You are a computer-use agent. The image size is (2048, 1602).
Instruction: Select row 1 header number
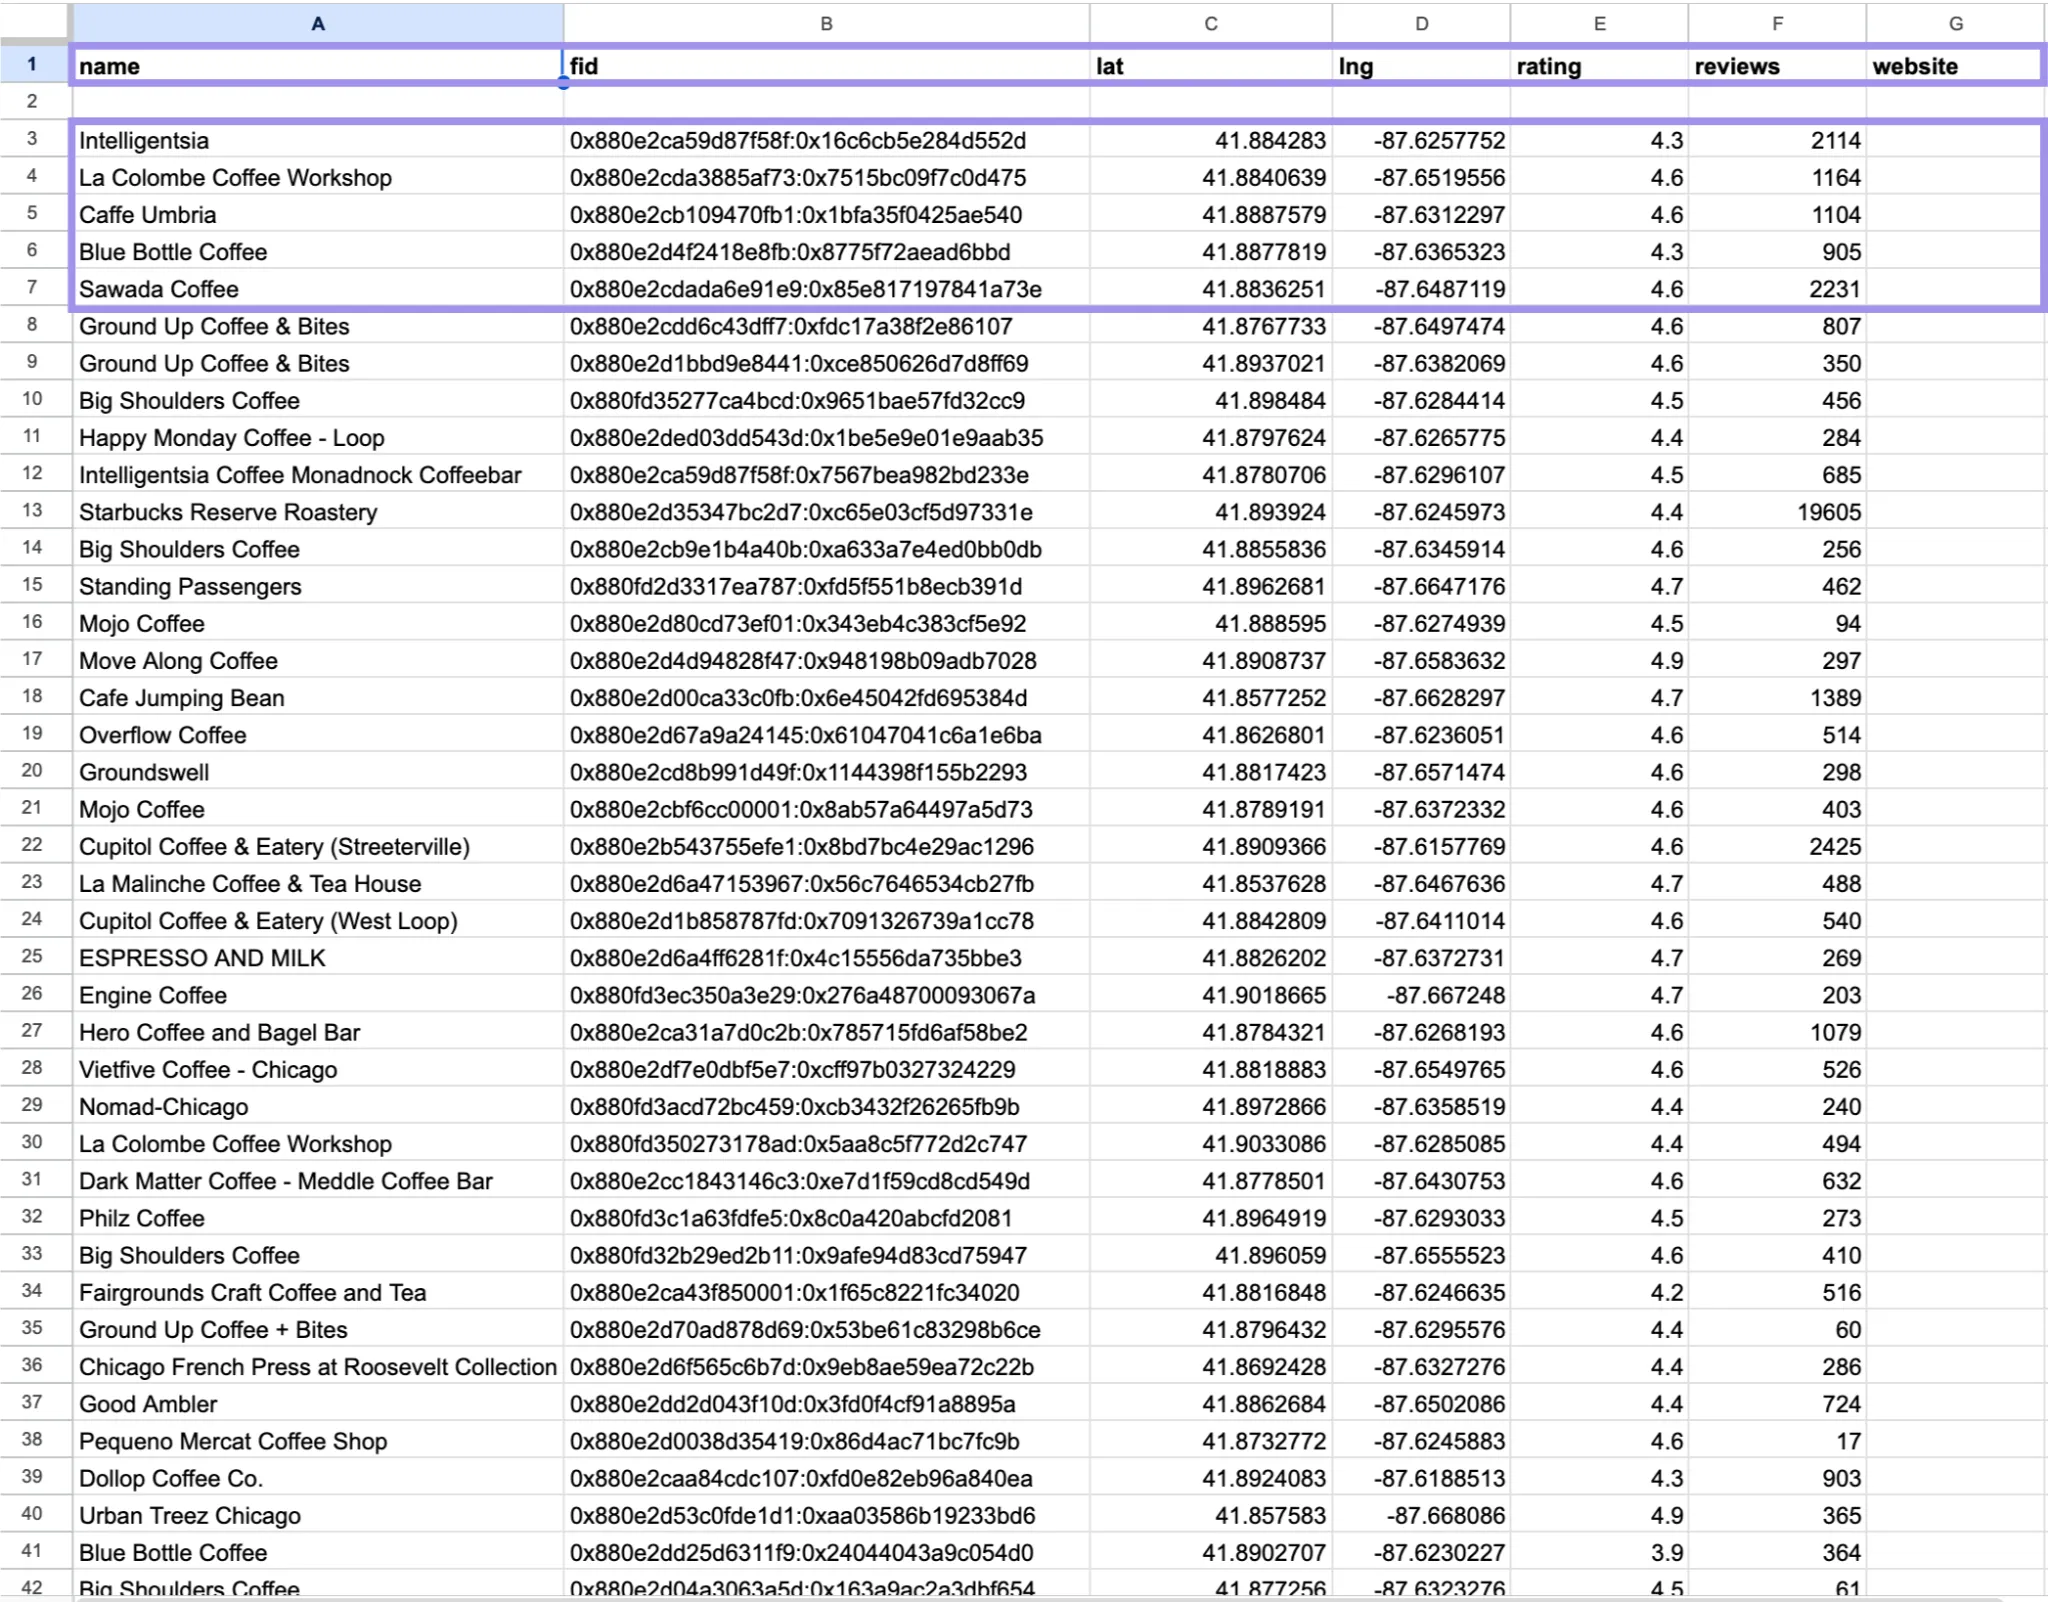point(33,65)
